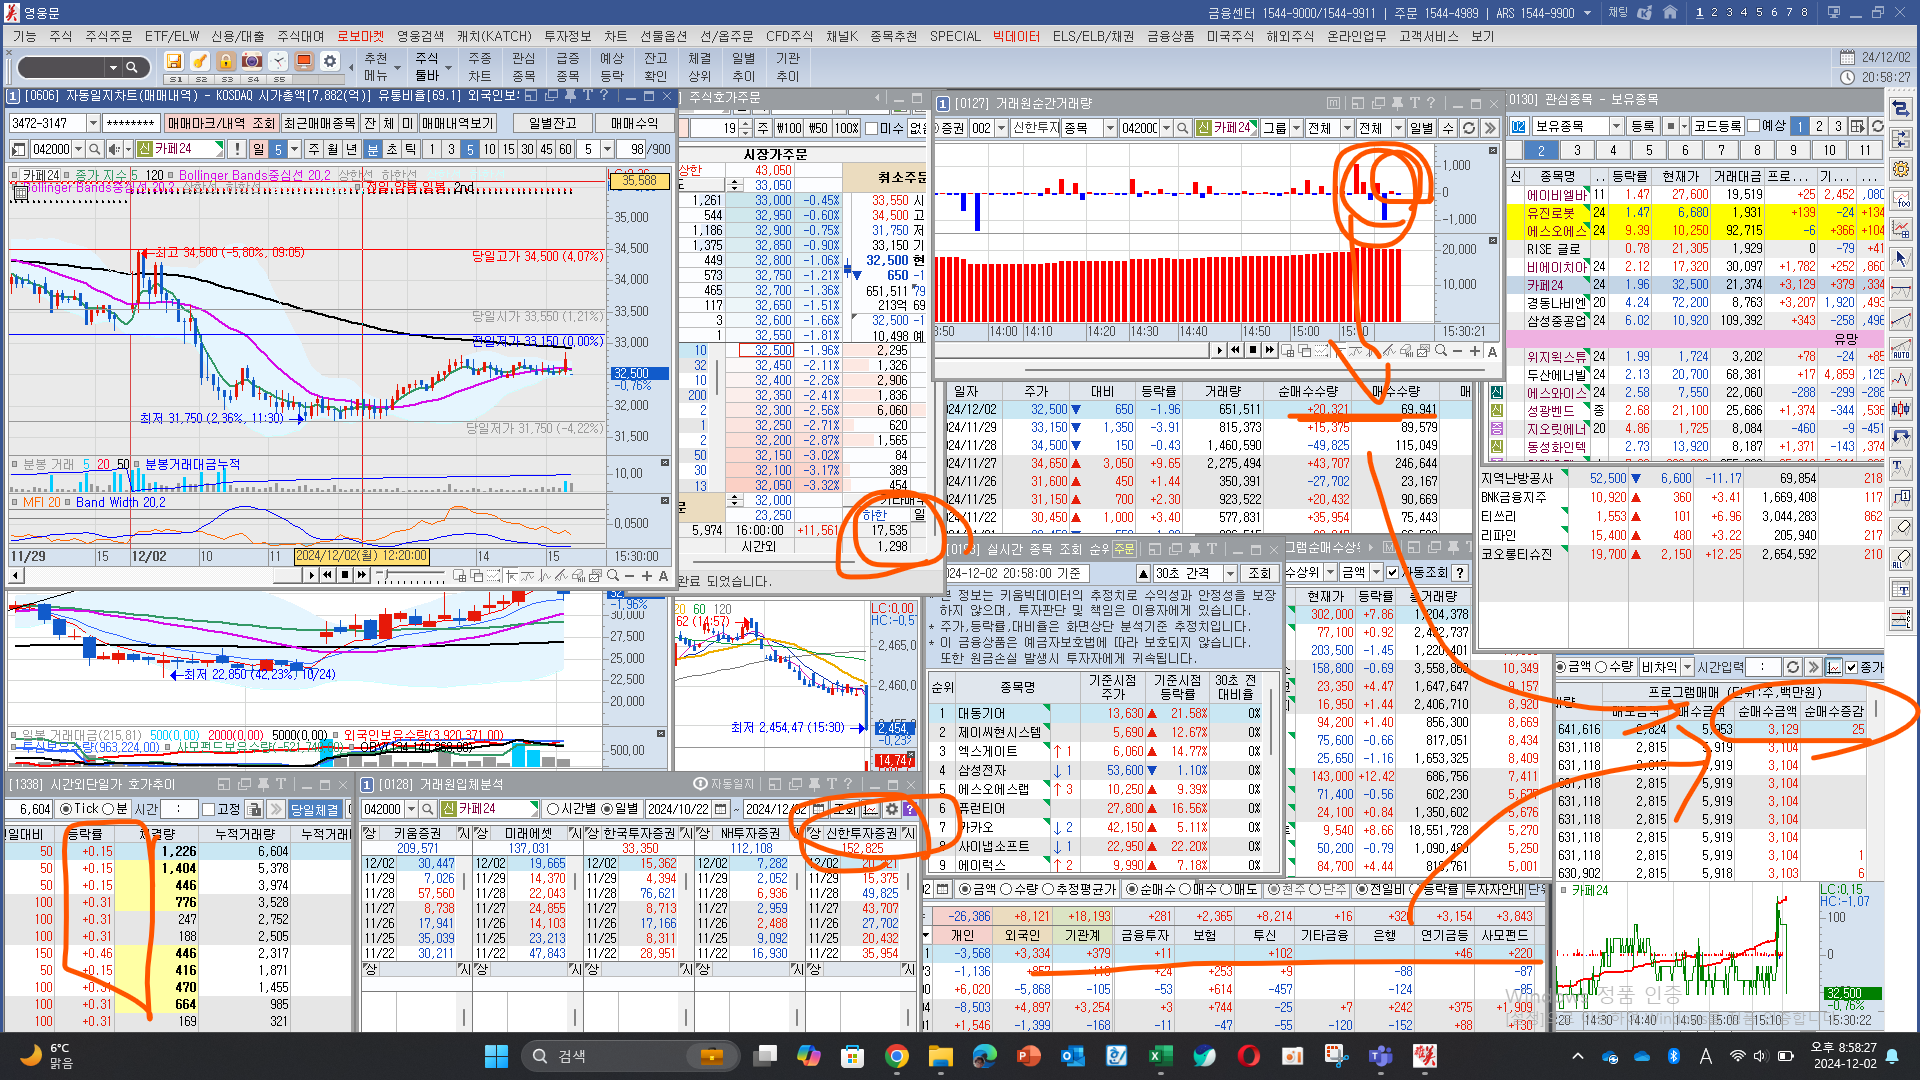Click the refresh icon in 거래원순간거래량 window
This screenshot has width=1926, height=1080.
click(x=1468, y=128)
